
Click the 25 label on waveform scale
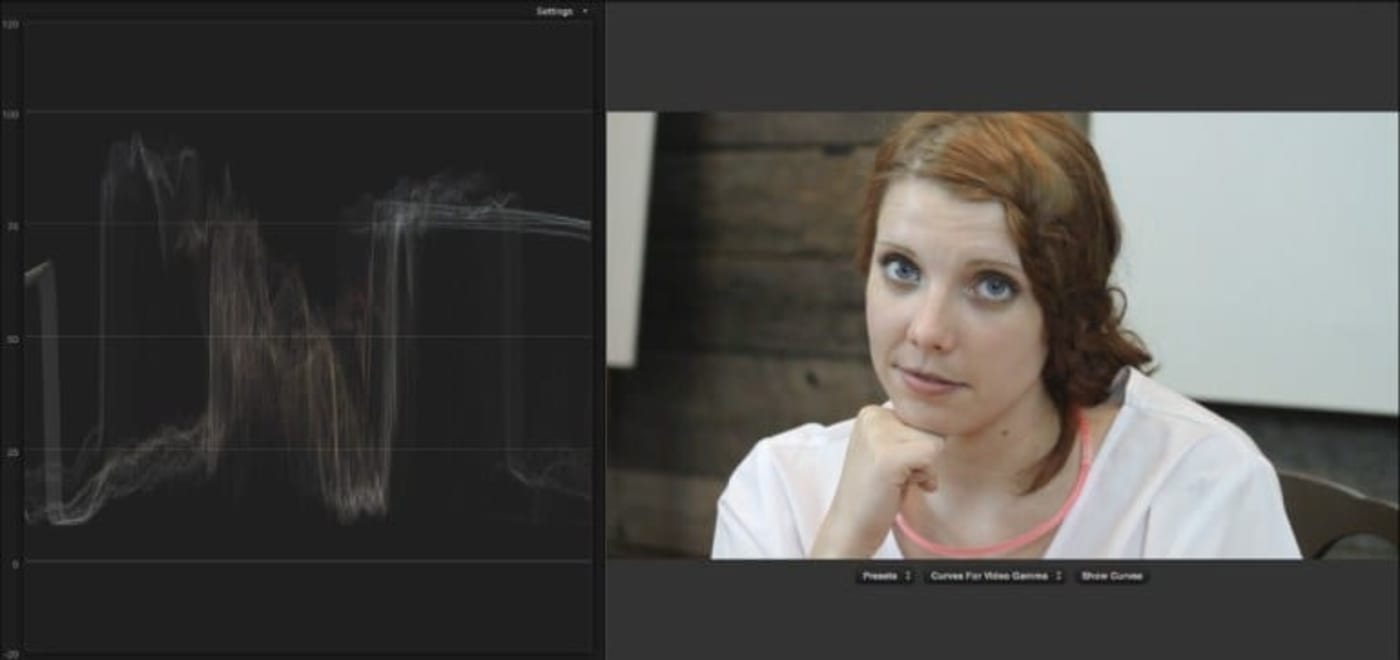tap(11, 453)
